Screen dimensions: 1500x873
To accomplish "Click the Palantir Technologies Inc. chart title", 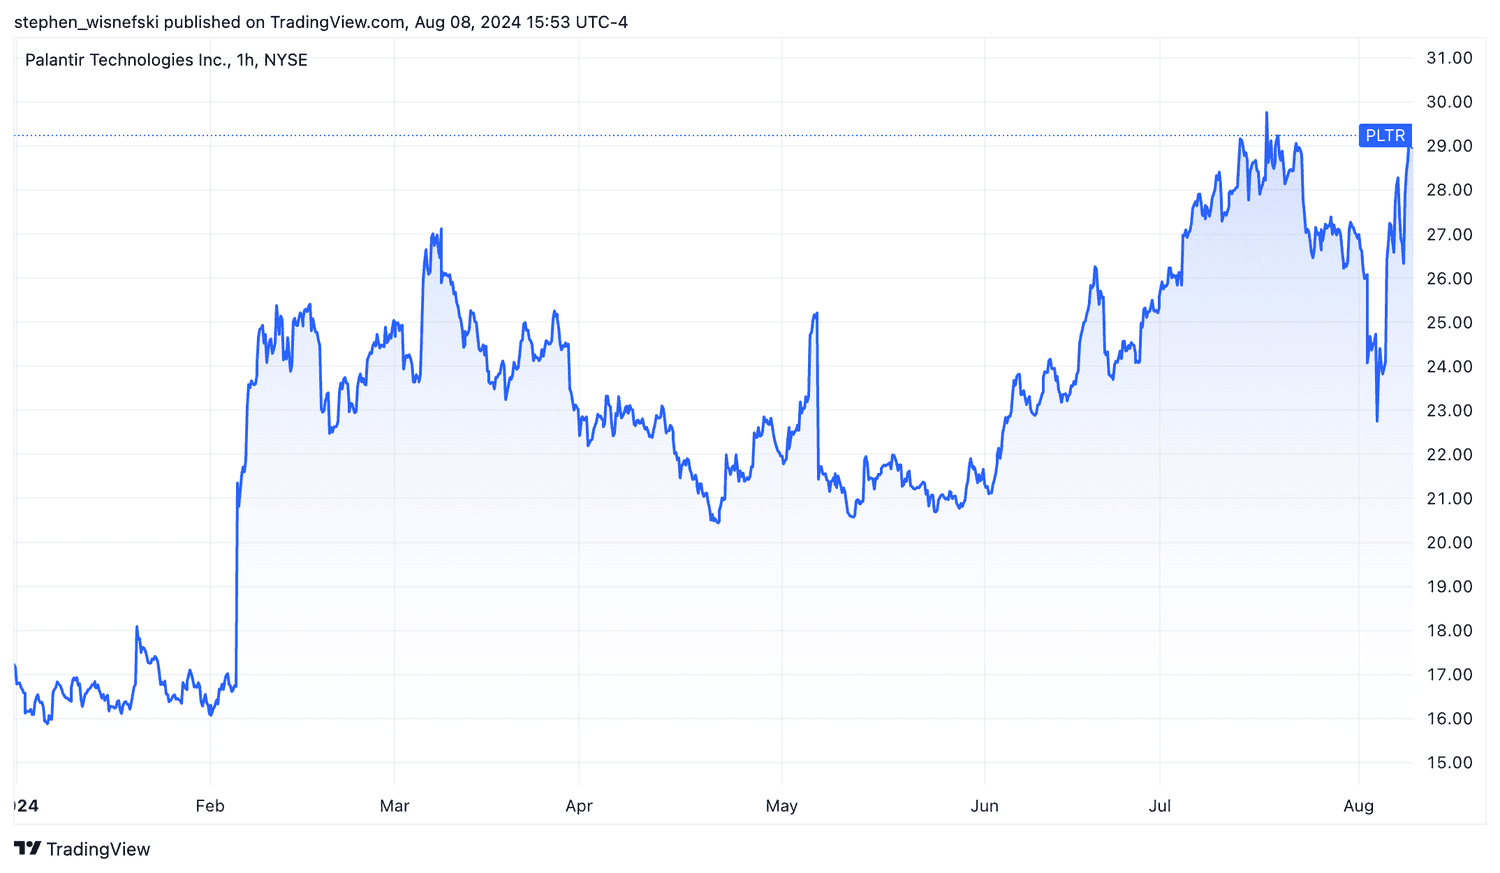I will [x=166, y=60].
